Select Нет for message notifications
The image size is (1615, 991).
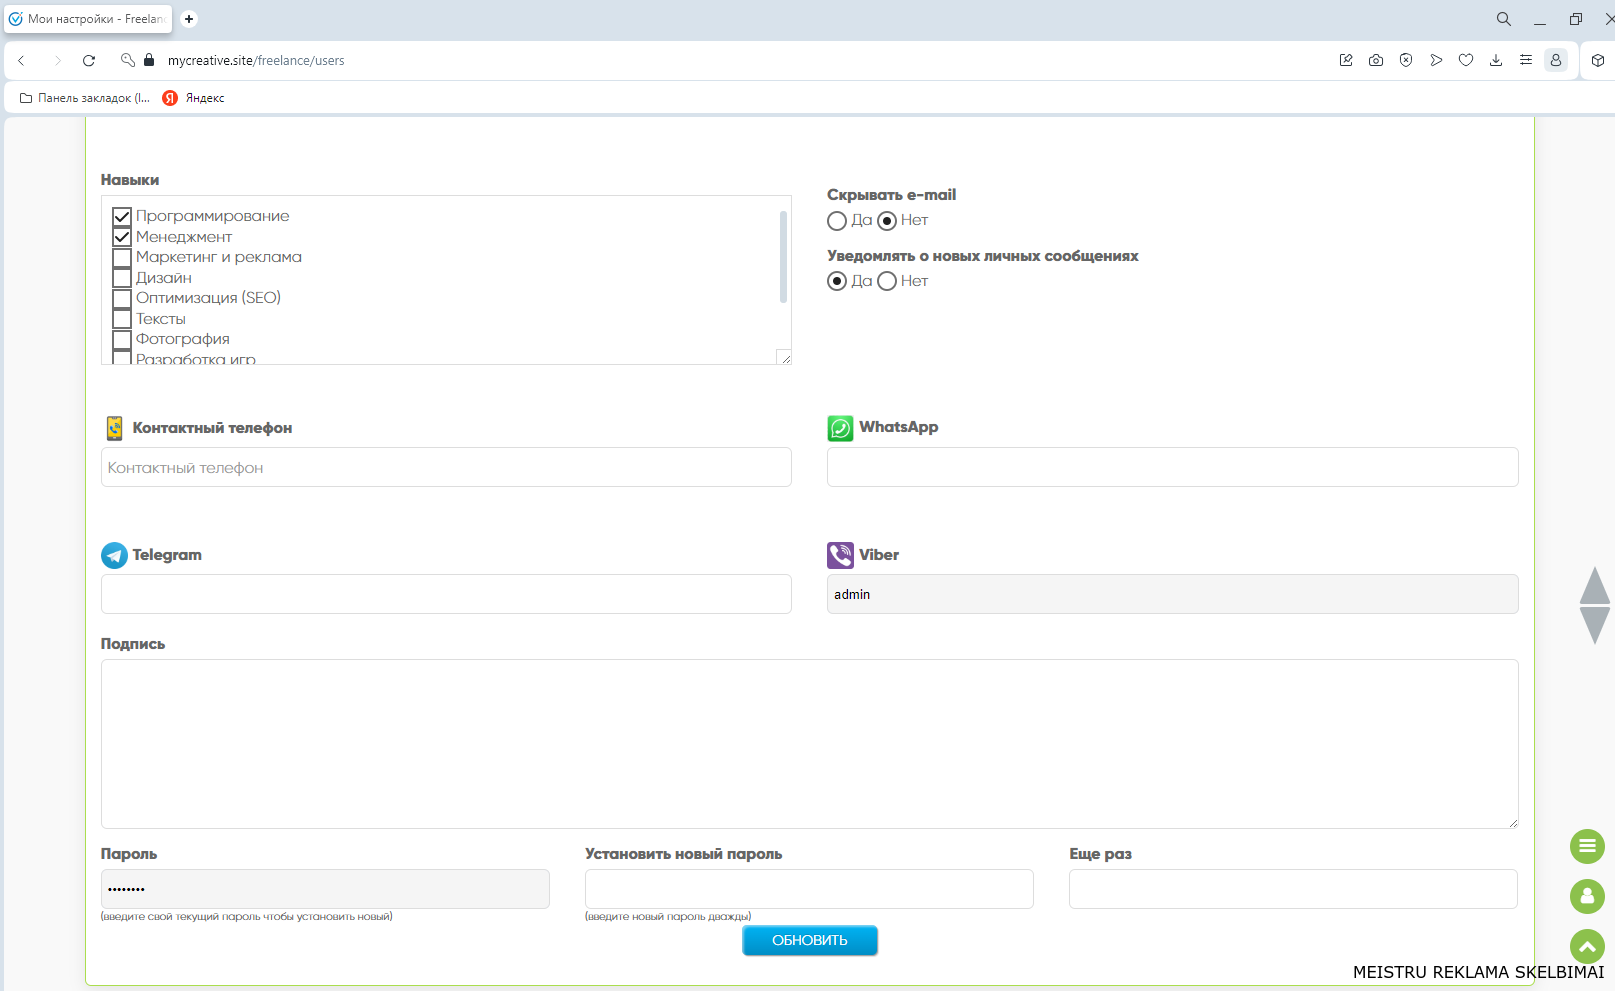[887, 281]
